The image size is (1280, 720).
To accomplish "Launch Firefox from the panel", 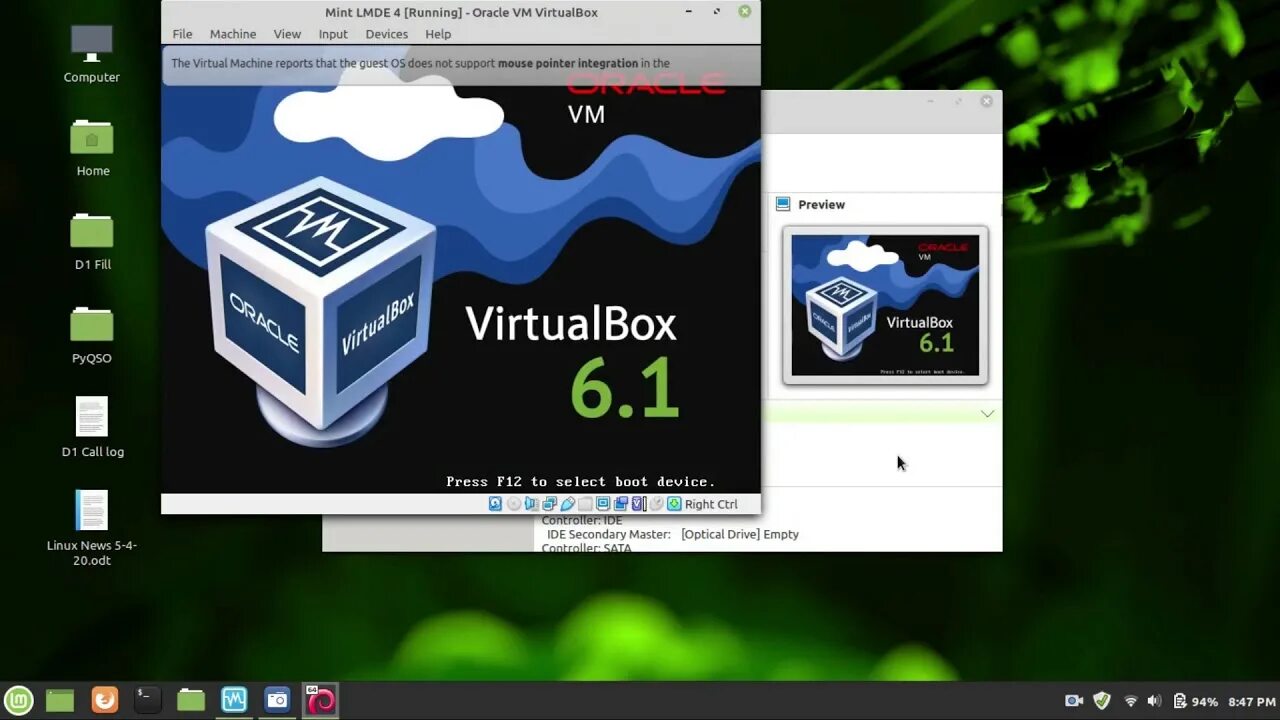I will pyautogui.click(x=104, y=700).
